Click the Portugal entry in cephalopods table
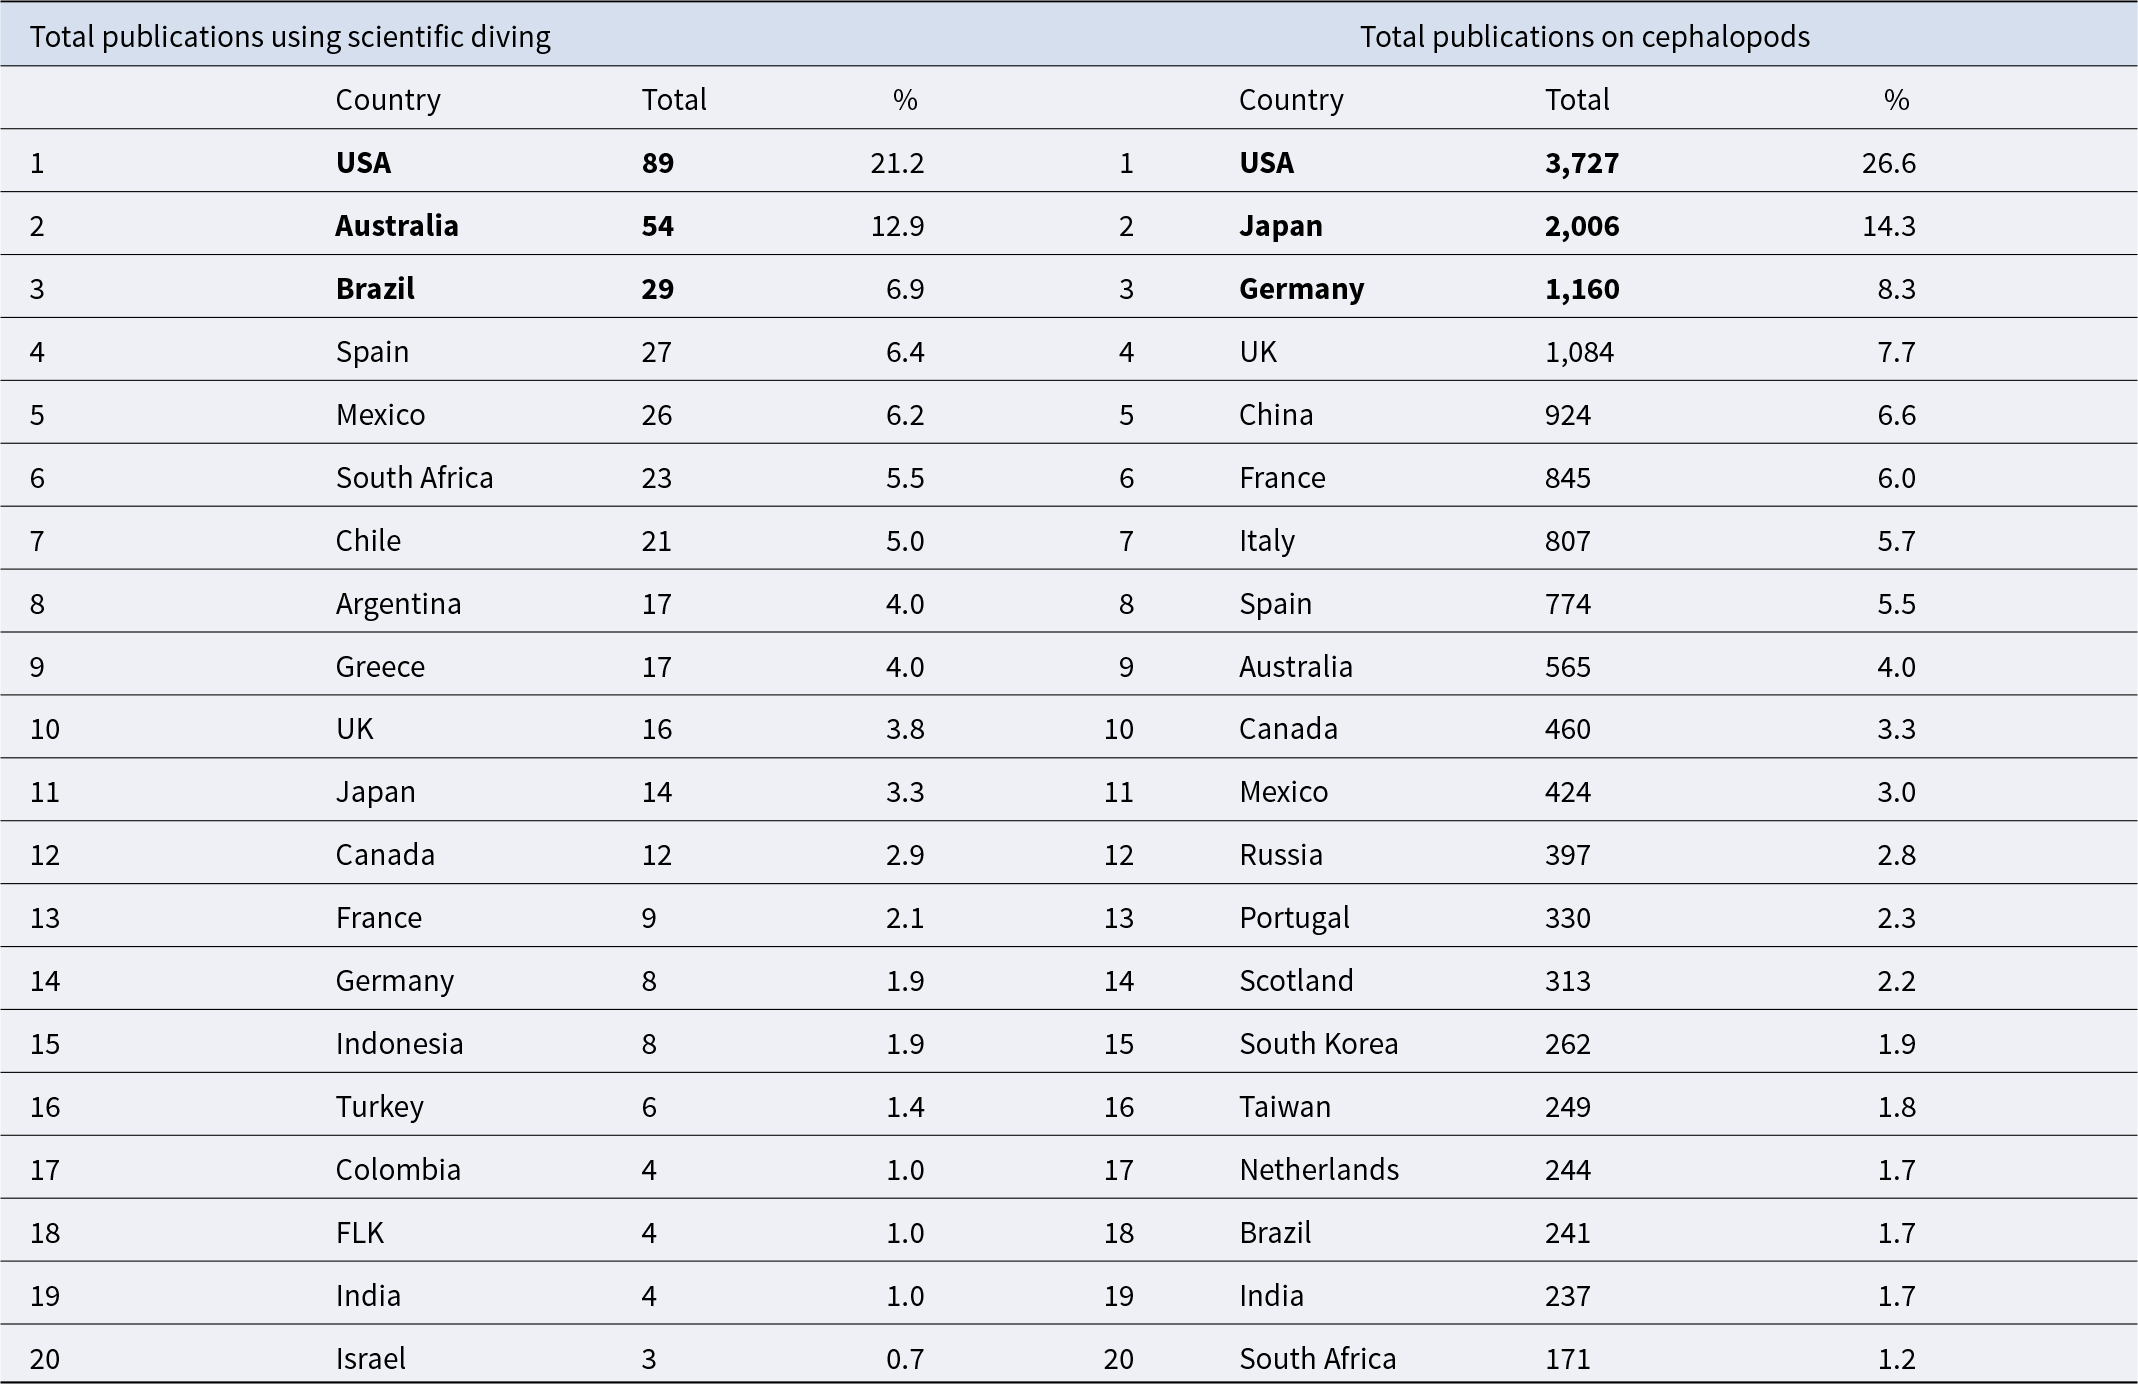 coord(1294,918)
